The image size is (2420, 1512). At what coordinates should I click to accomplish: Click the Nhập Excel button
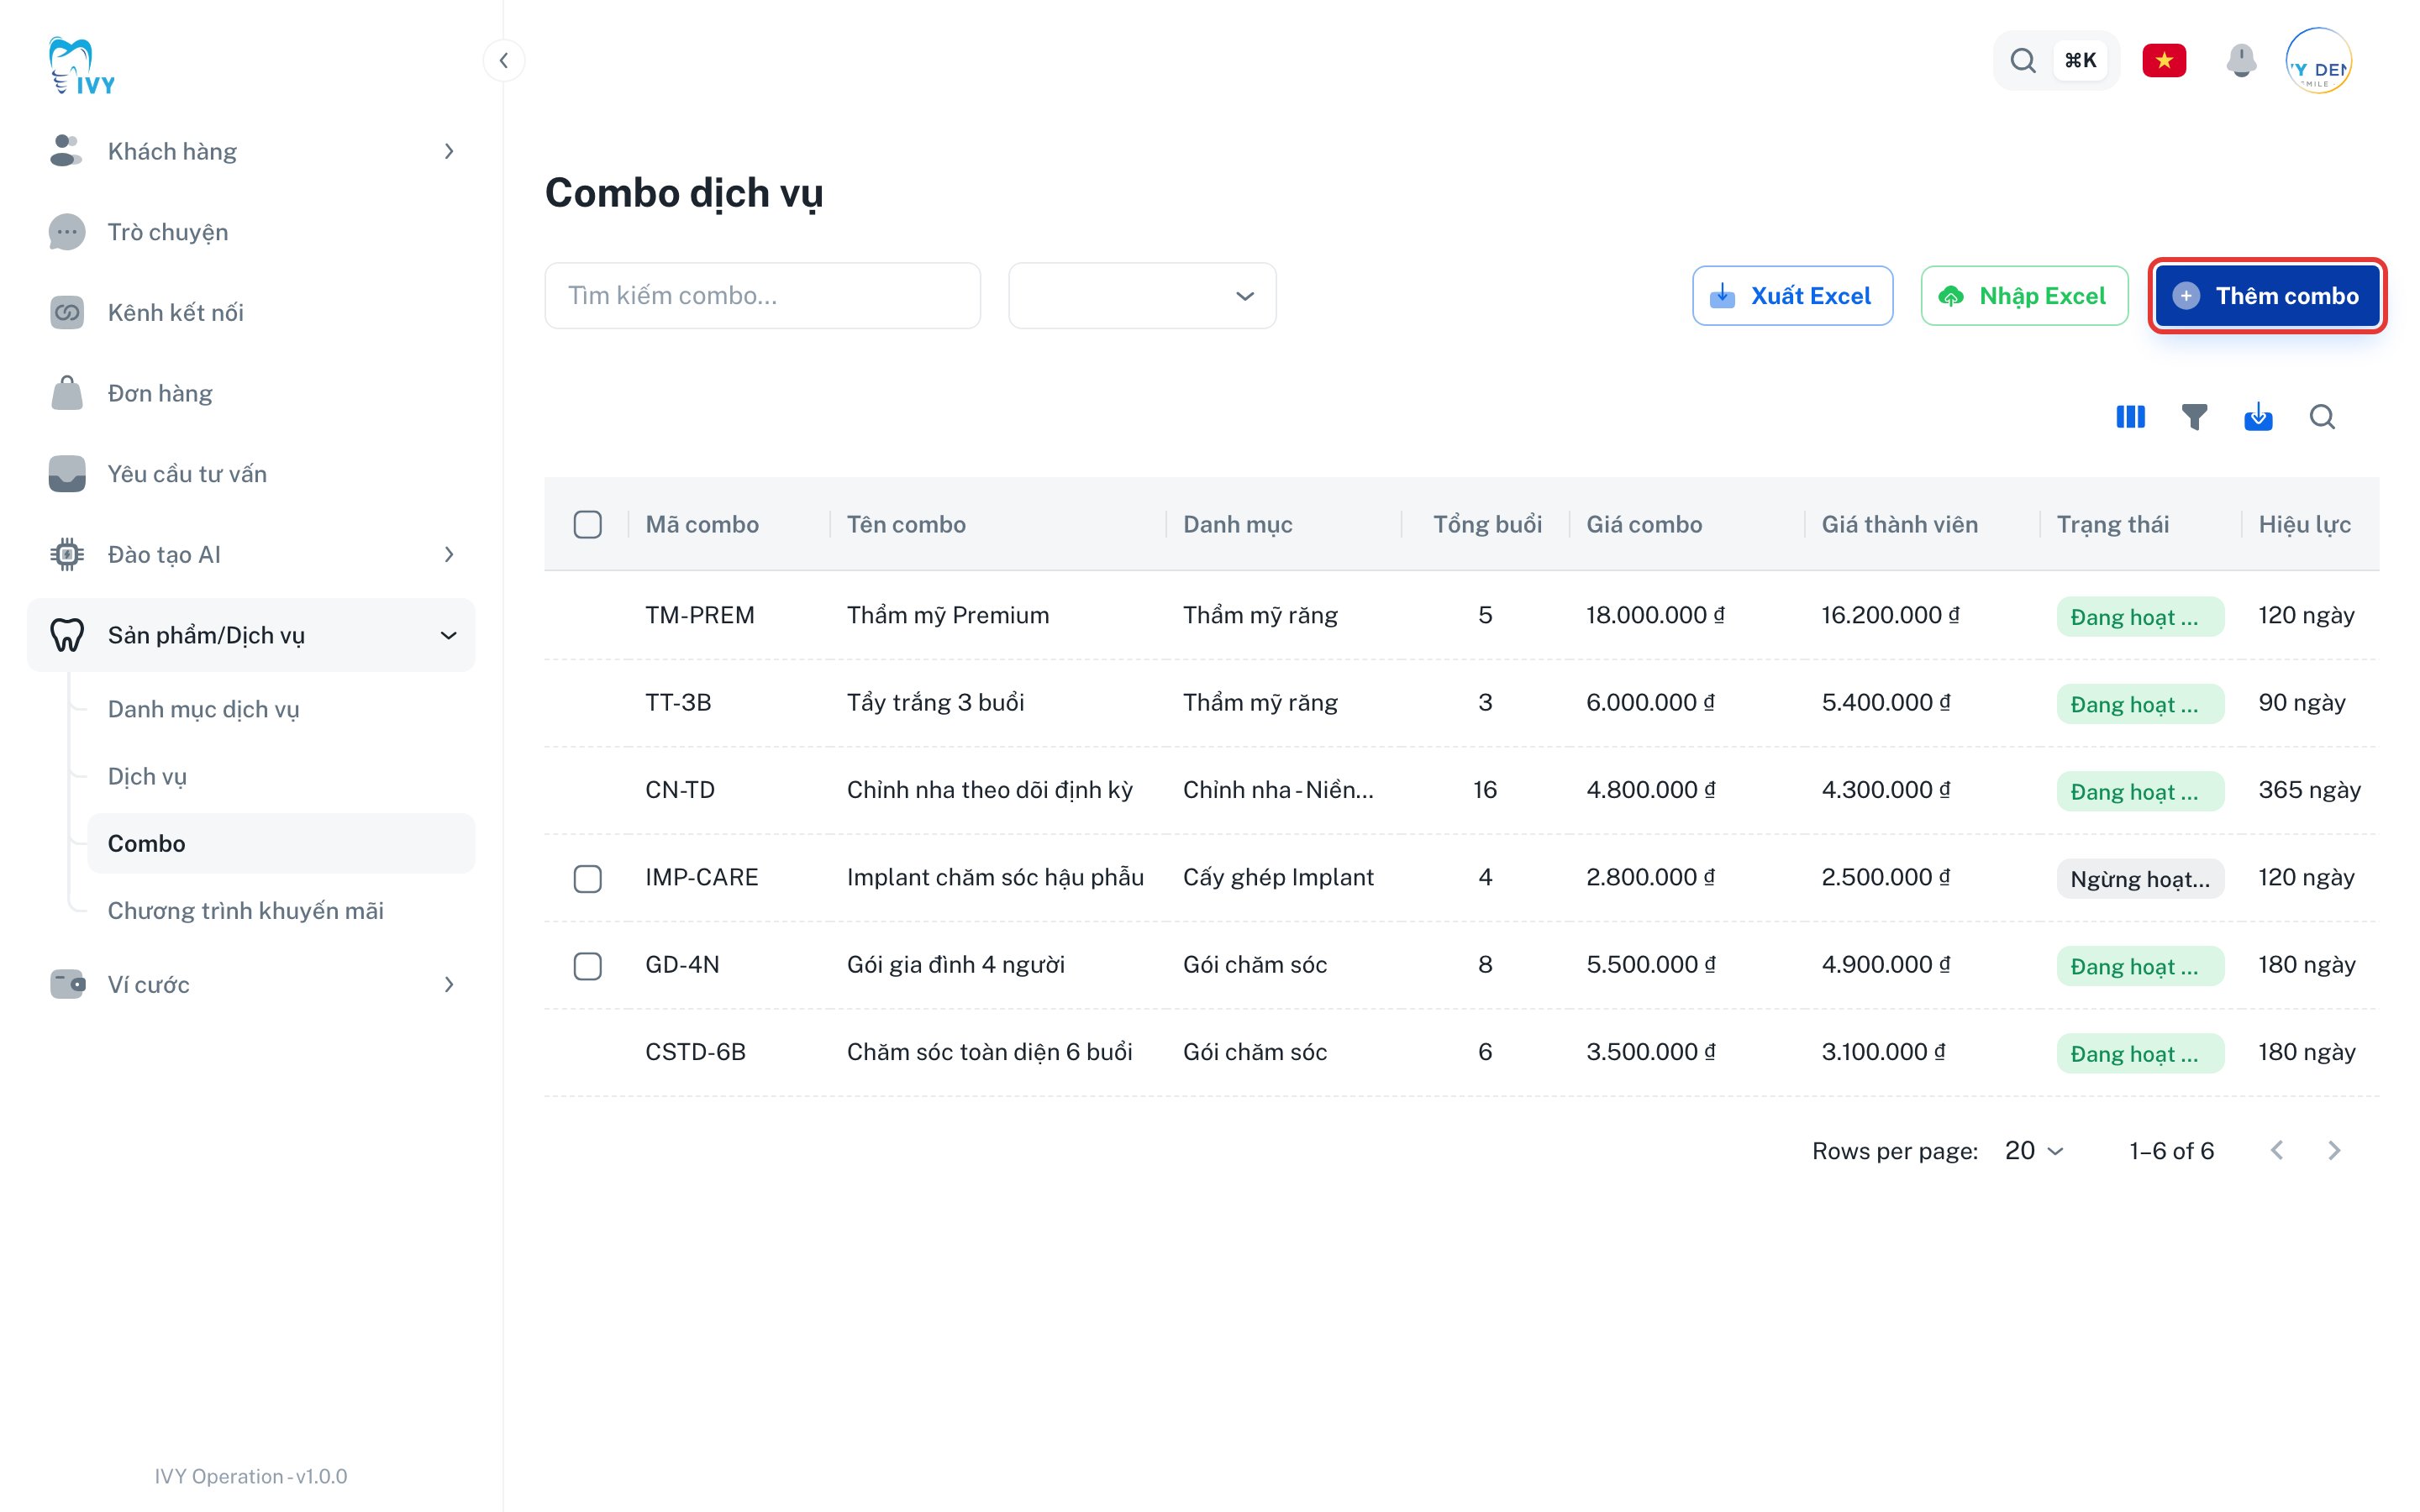click(2024, 296)
